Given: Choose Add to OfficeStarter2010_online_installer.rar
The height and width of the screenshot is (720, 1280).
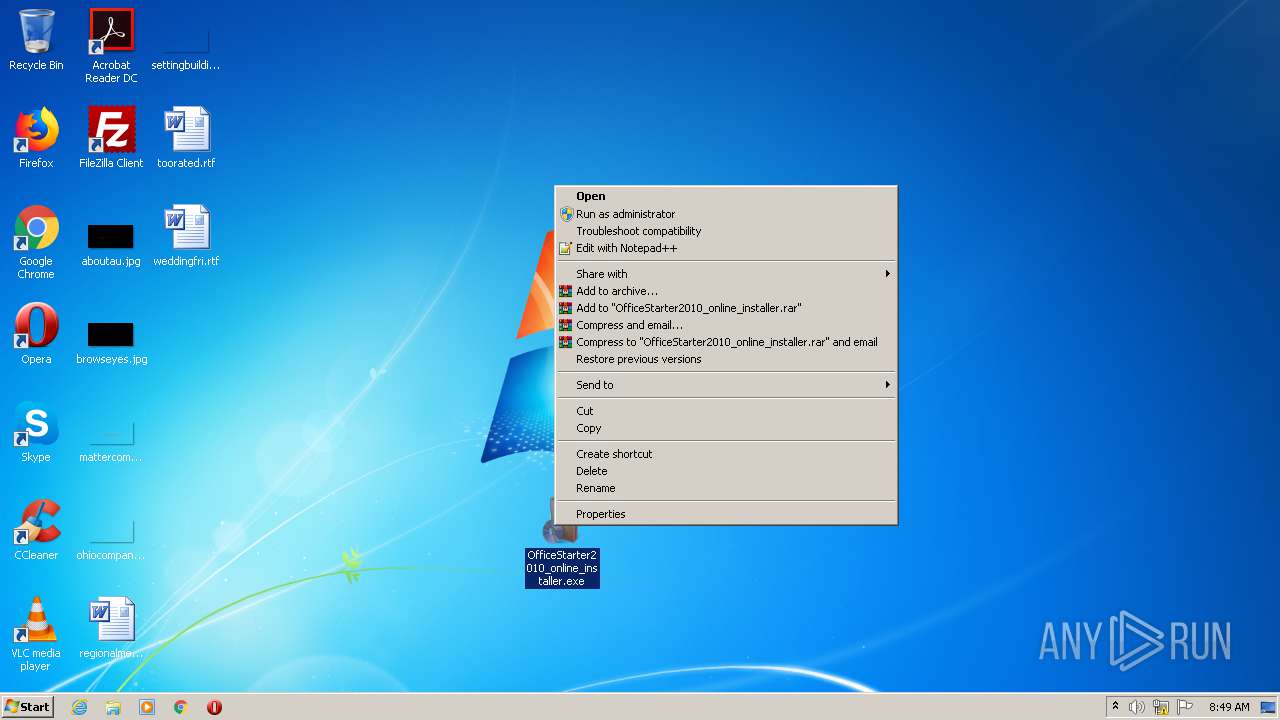Looking at the screenshot, I should tap(726, 308).
